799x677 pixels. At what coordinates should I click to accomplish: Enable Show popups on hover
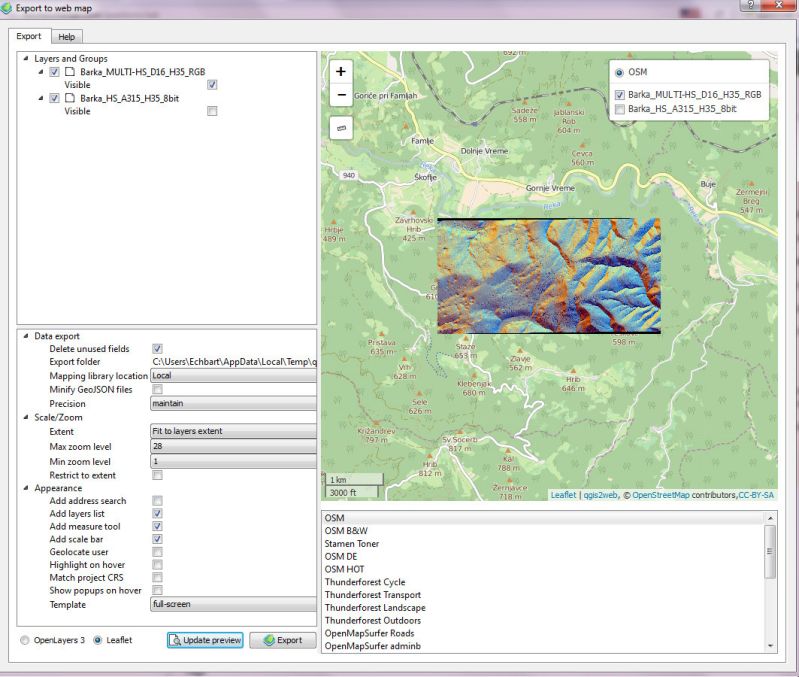pyautogui.click(x=157, y=590)
